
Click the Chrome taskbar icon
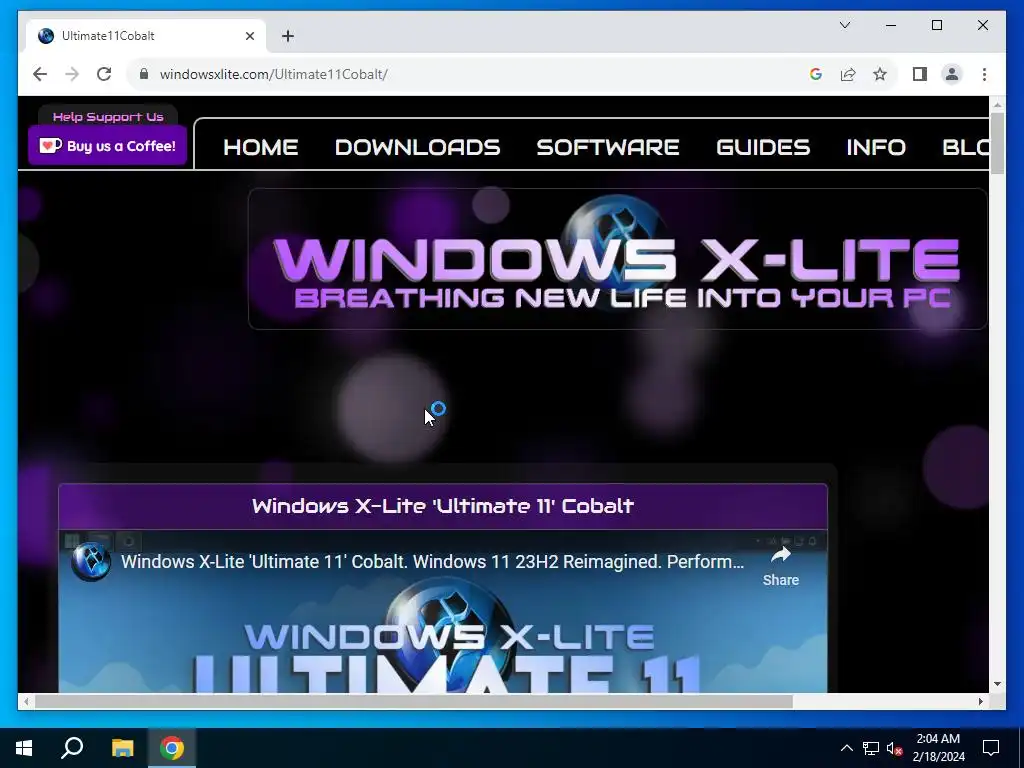[x=172, y=748]
